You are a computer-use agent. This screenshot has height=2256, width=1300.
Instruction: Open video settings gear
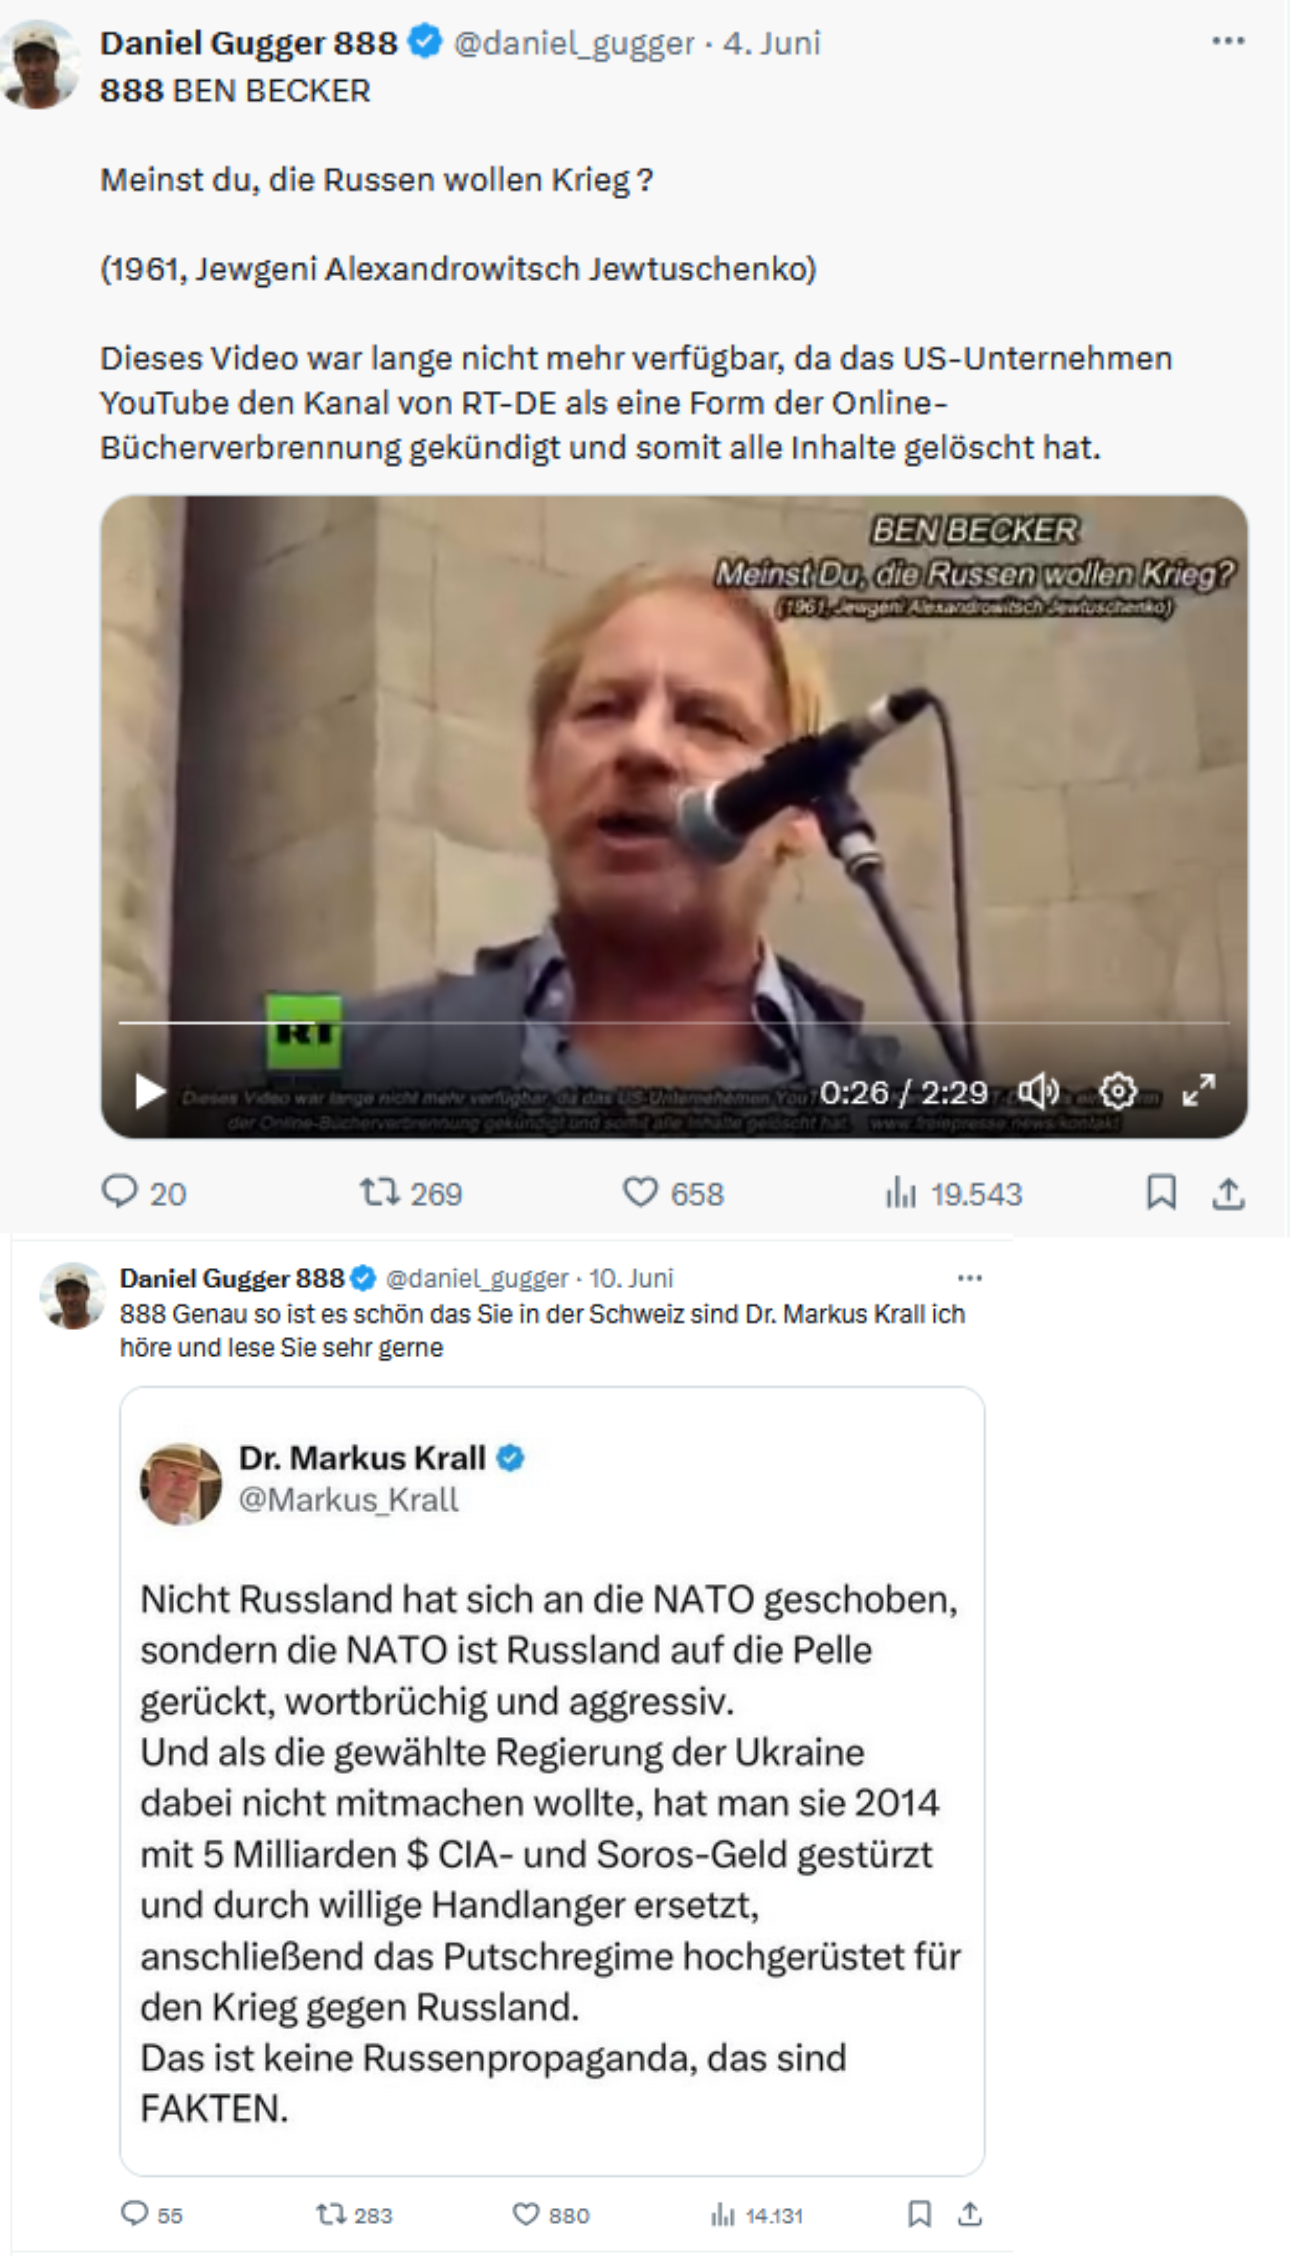[x=1118, y=1091]
